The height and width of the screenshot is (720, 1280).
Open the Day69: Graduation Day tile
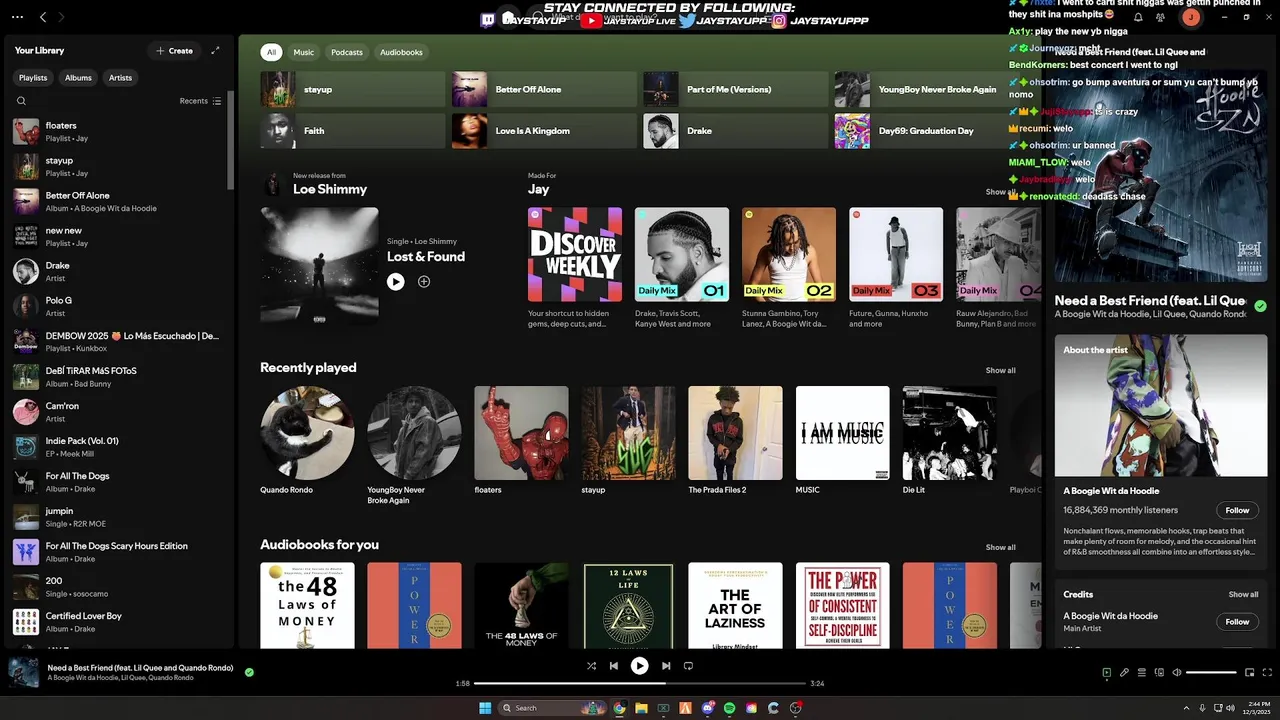point(927,131)
